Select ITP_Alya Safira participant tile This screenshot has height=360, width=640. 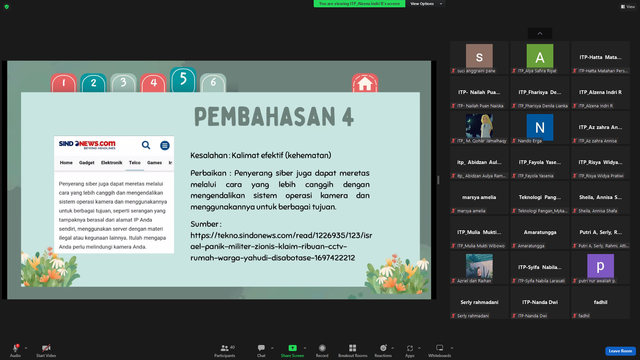point(540,58)
